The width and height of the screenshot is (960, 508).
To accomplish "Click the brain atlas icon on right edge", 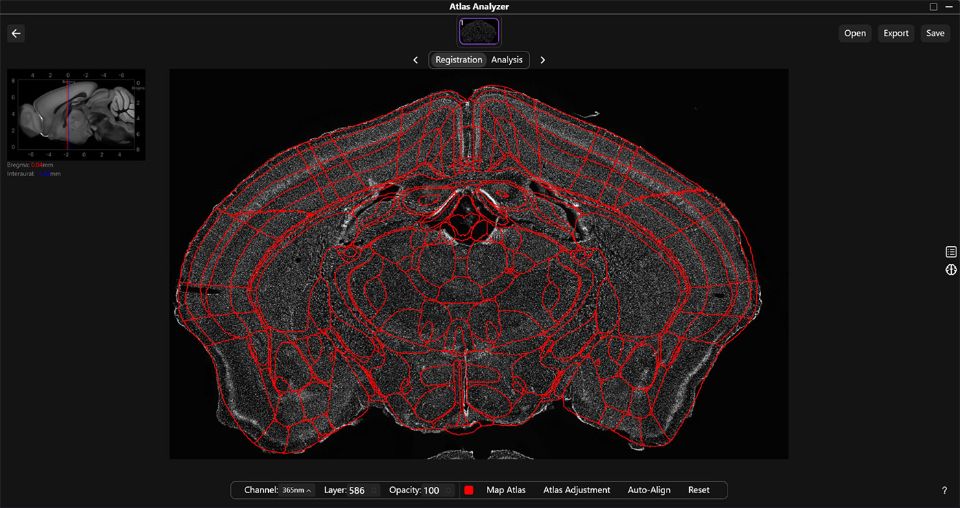I will (x=951, y=270).
